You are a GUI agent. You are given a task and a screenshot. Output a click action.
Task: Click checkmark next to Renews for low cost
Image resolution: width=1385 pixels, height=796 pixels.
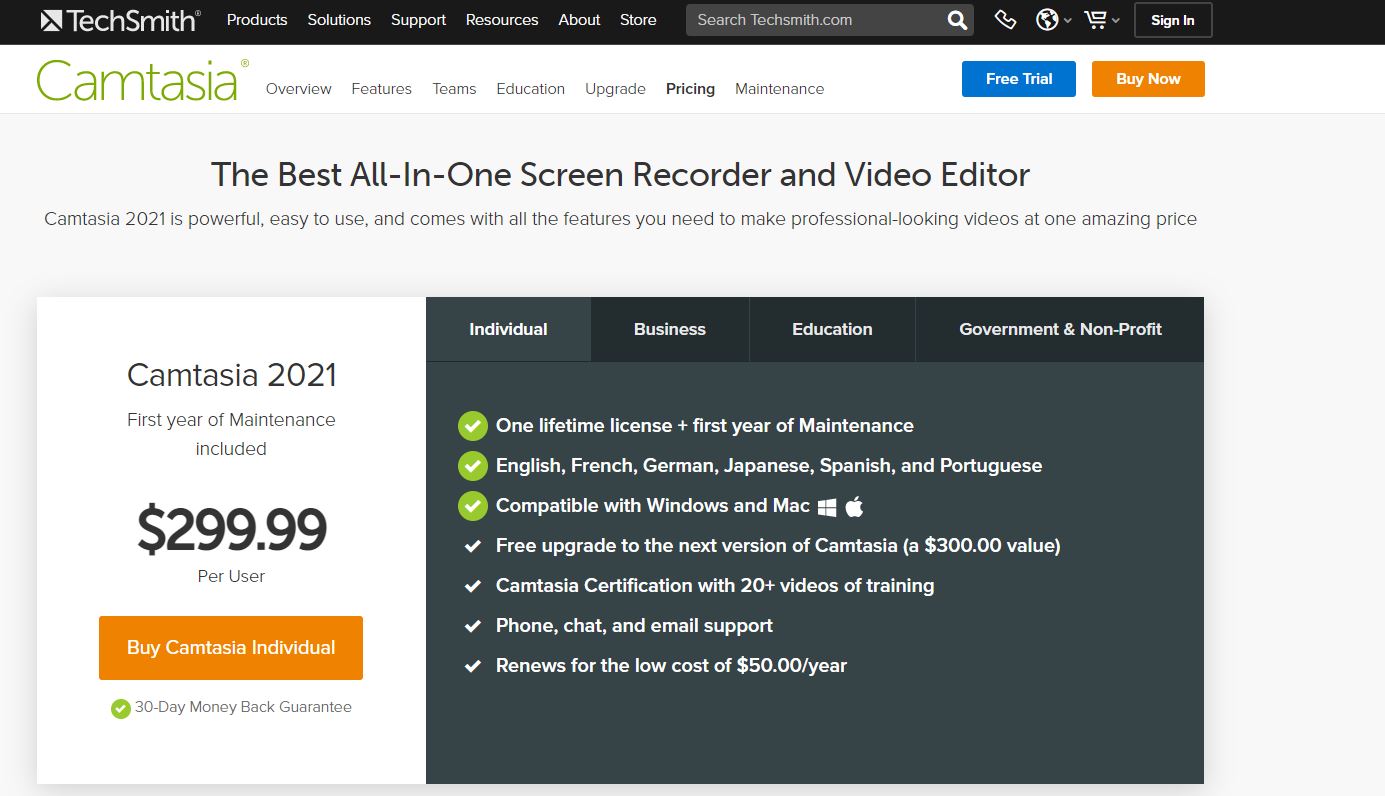[x=473, y=666]
